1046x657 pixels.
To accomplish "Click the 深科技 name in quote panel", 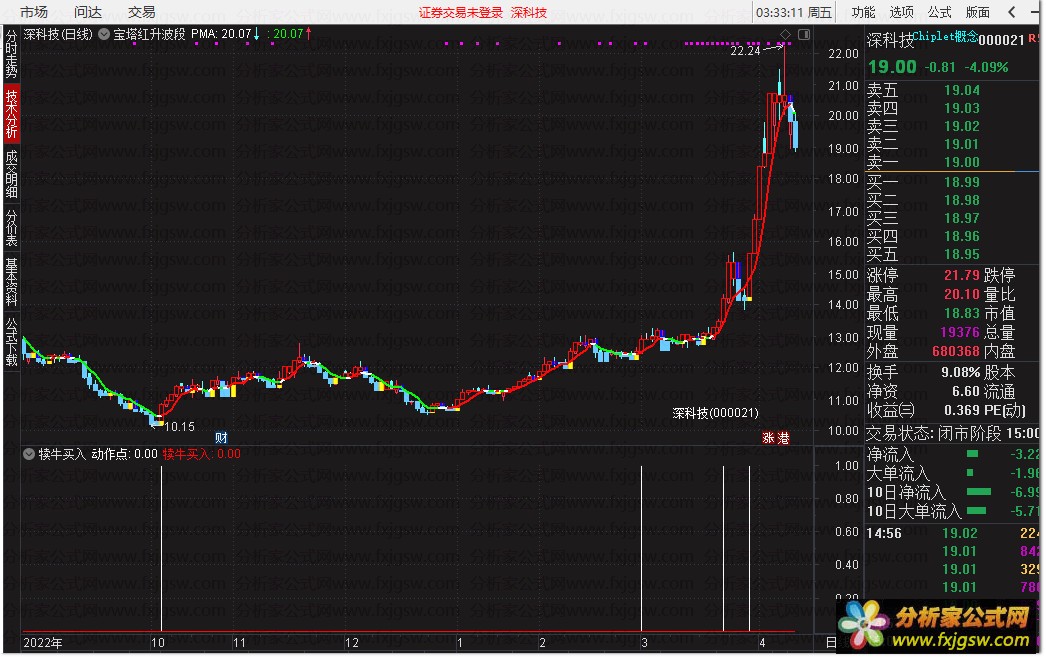I will tap(890, 41).
